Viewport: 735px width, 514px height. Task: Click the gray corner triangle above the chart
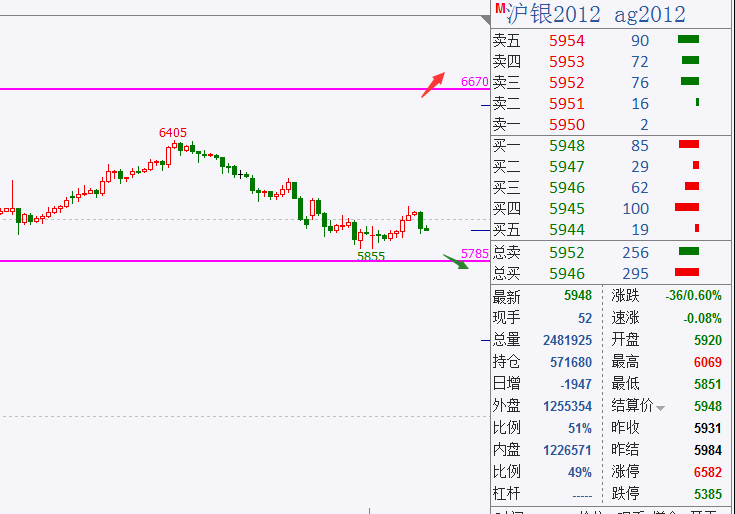[x=486, y=20]
